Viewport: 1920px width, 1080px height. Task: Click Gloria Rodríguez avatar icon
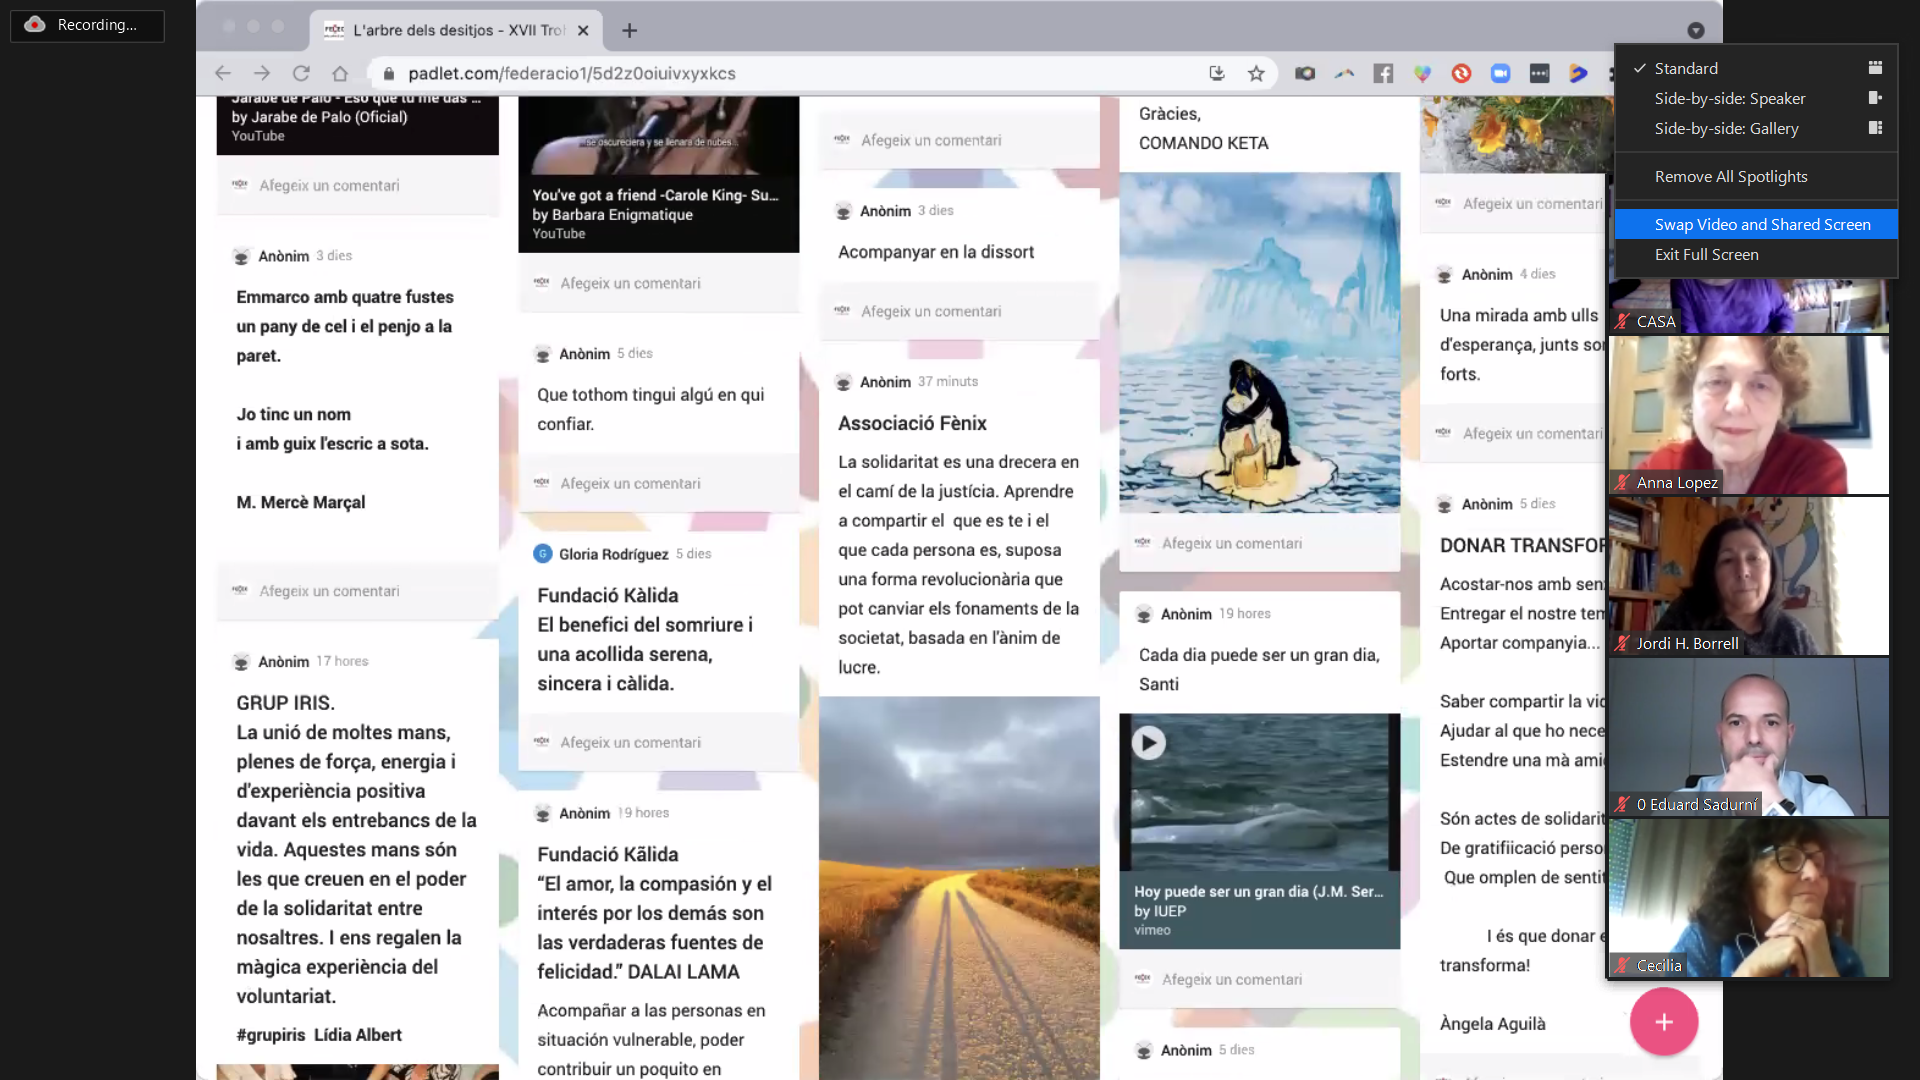tap(543, 554)
